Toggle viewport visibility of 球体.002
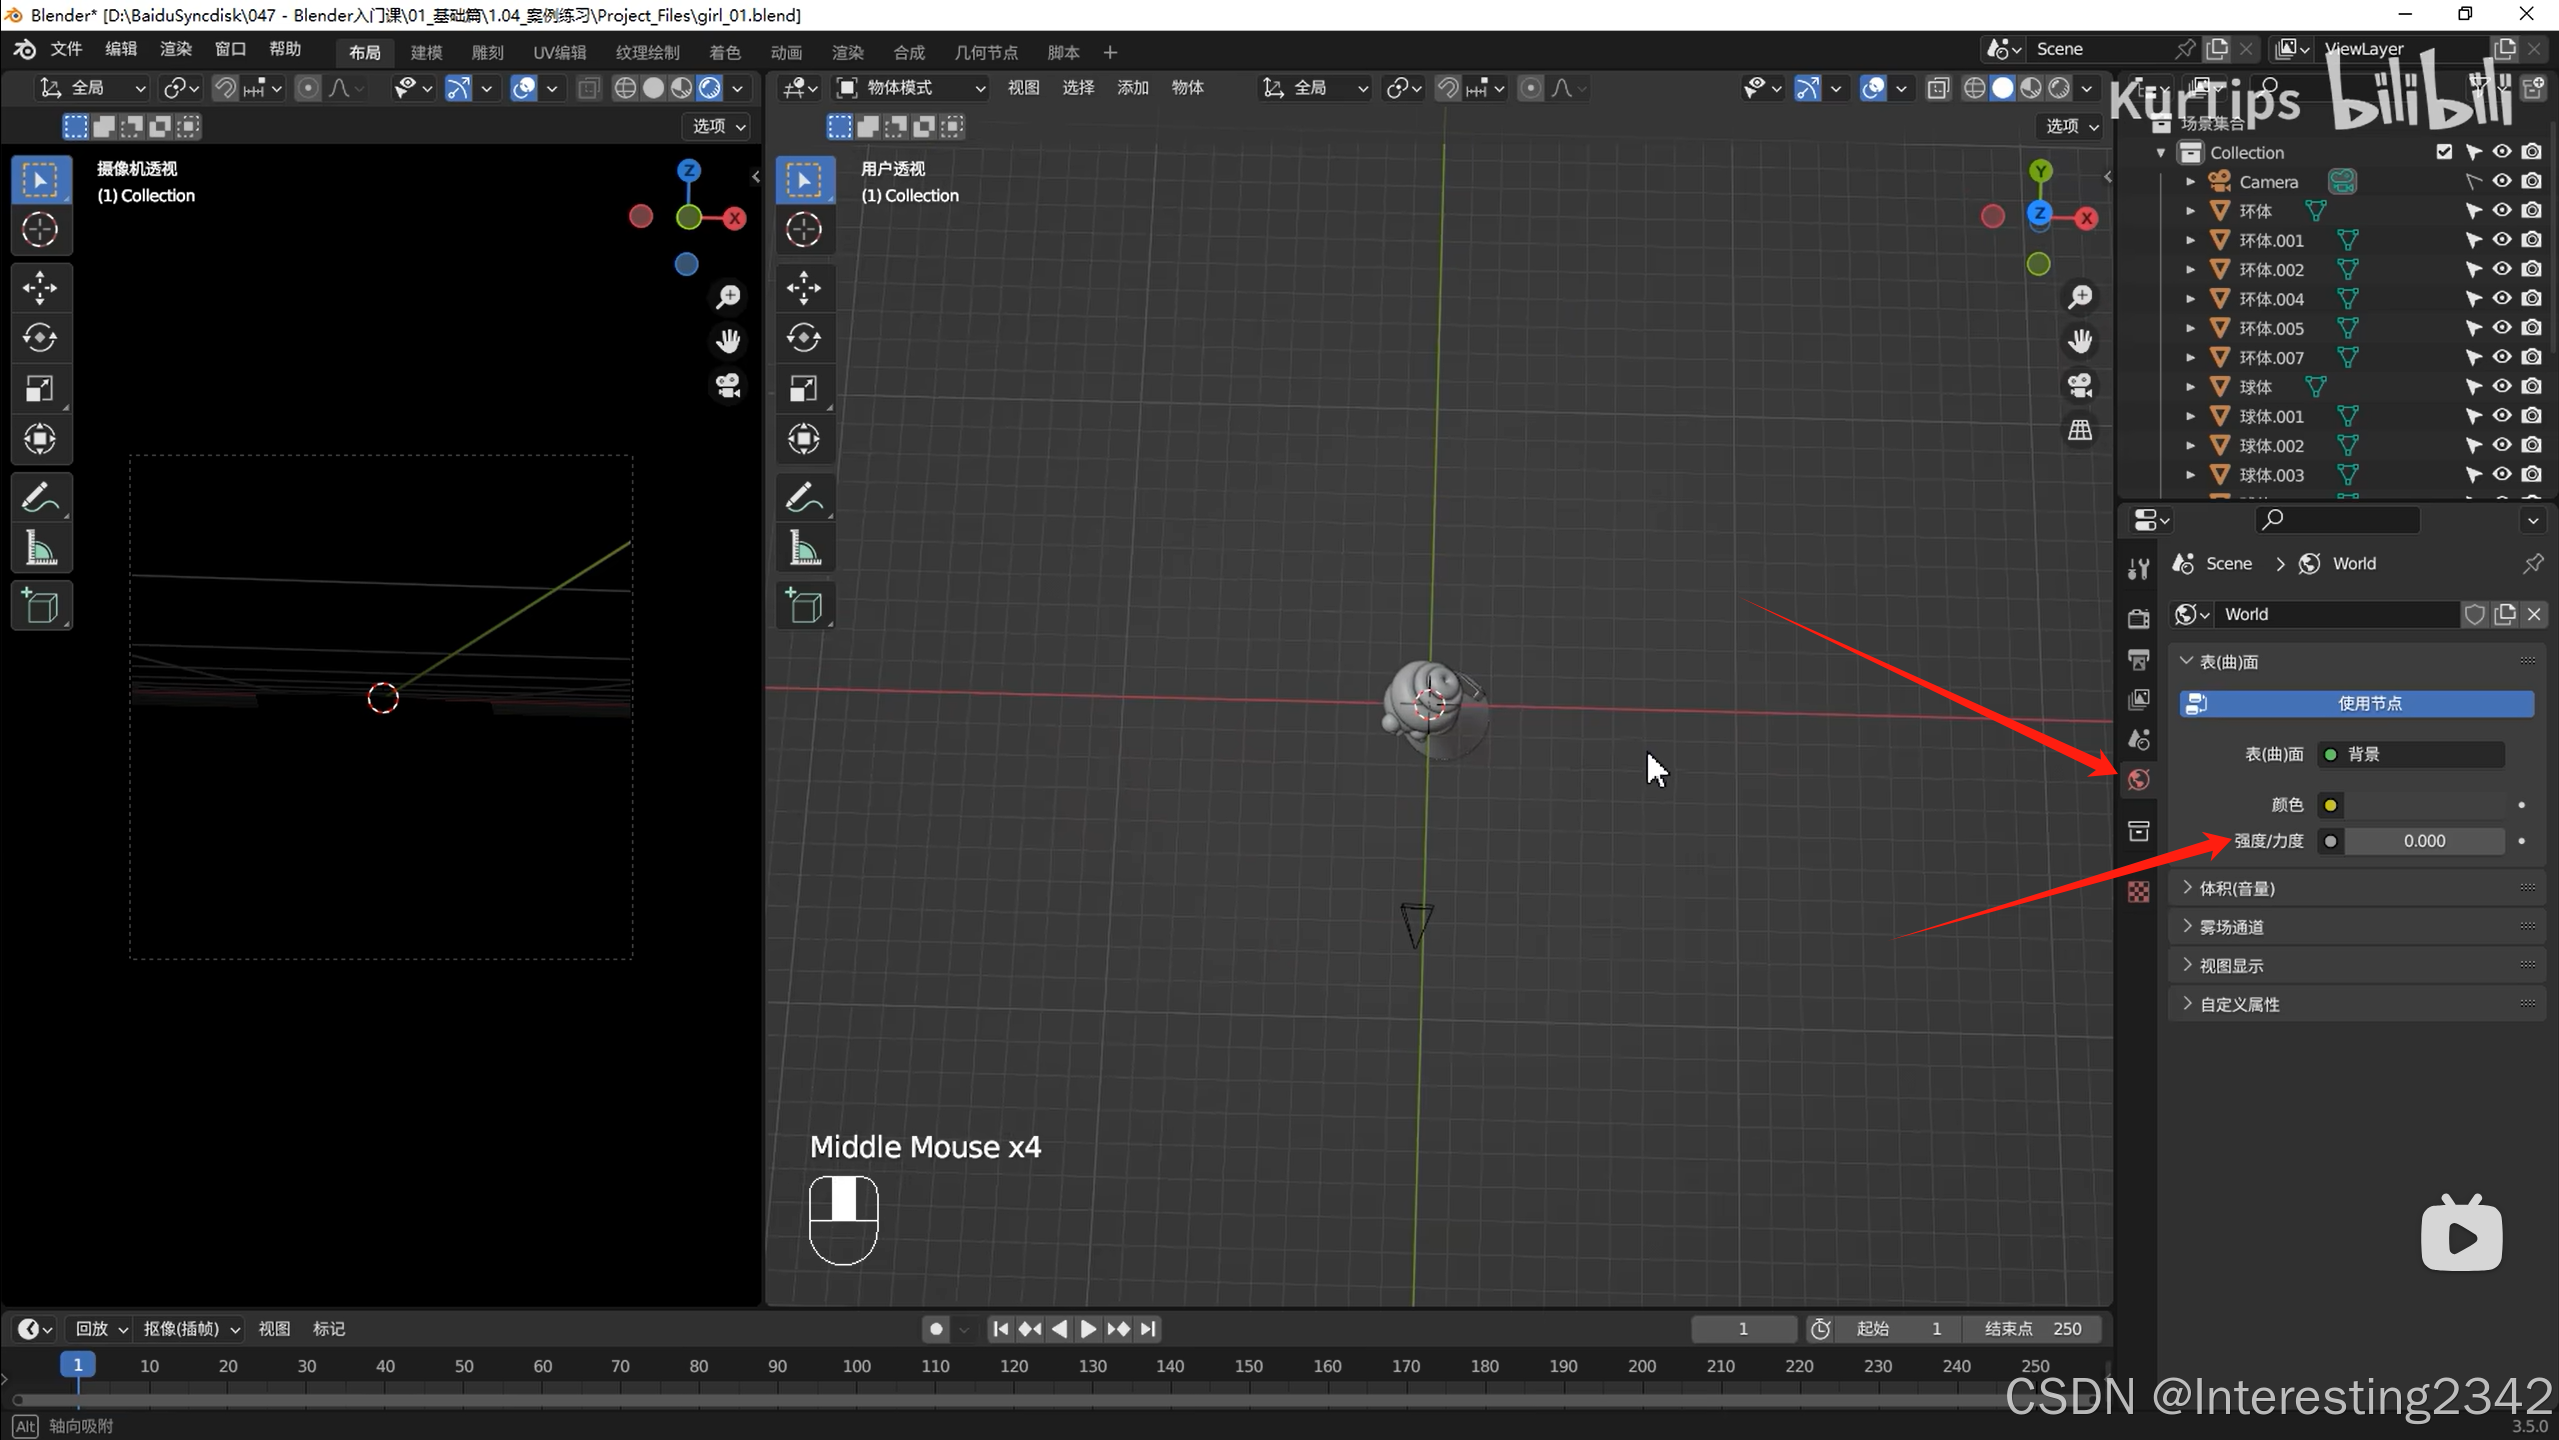The height and width of the screenshot is (1440, 2559). (2502, 445)
